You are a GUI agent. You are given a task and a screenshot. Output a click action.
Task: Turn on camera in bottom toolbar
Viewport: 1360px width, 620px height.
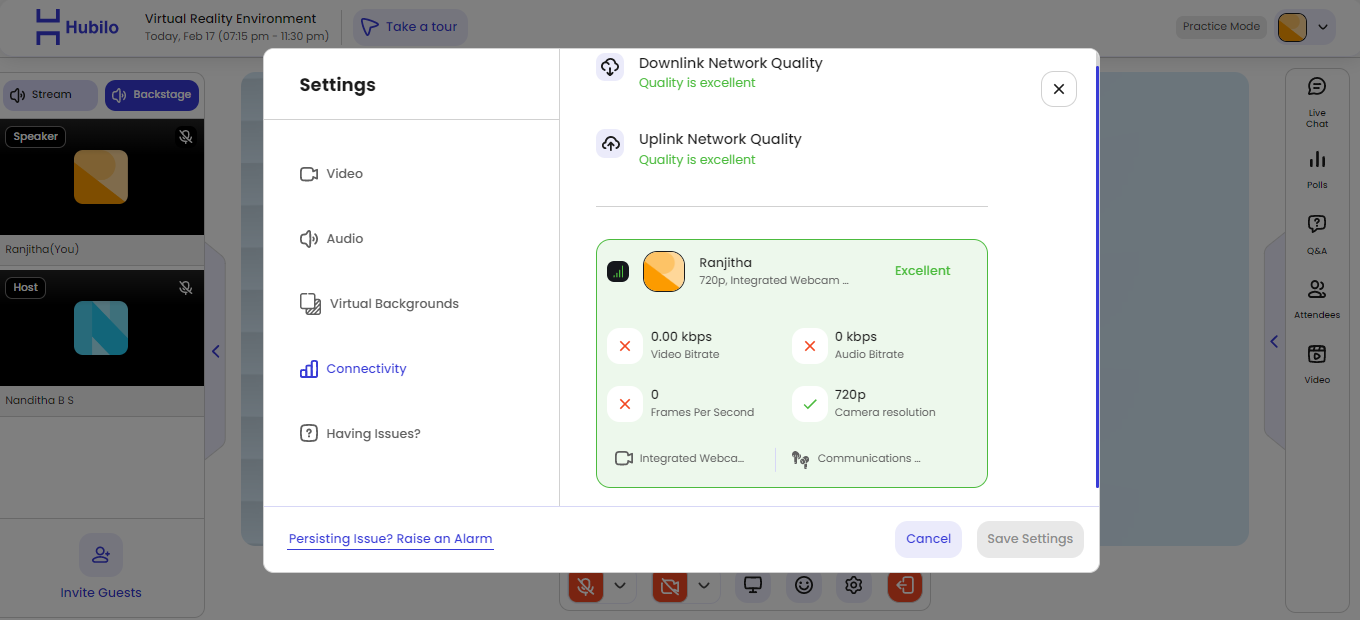[x=670, y=586]
